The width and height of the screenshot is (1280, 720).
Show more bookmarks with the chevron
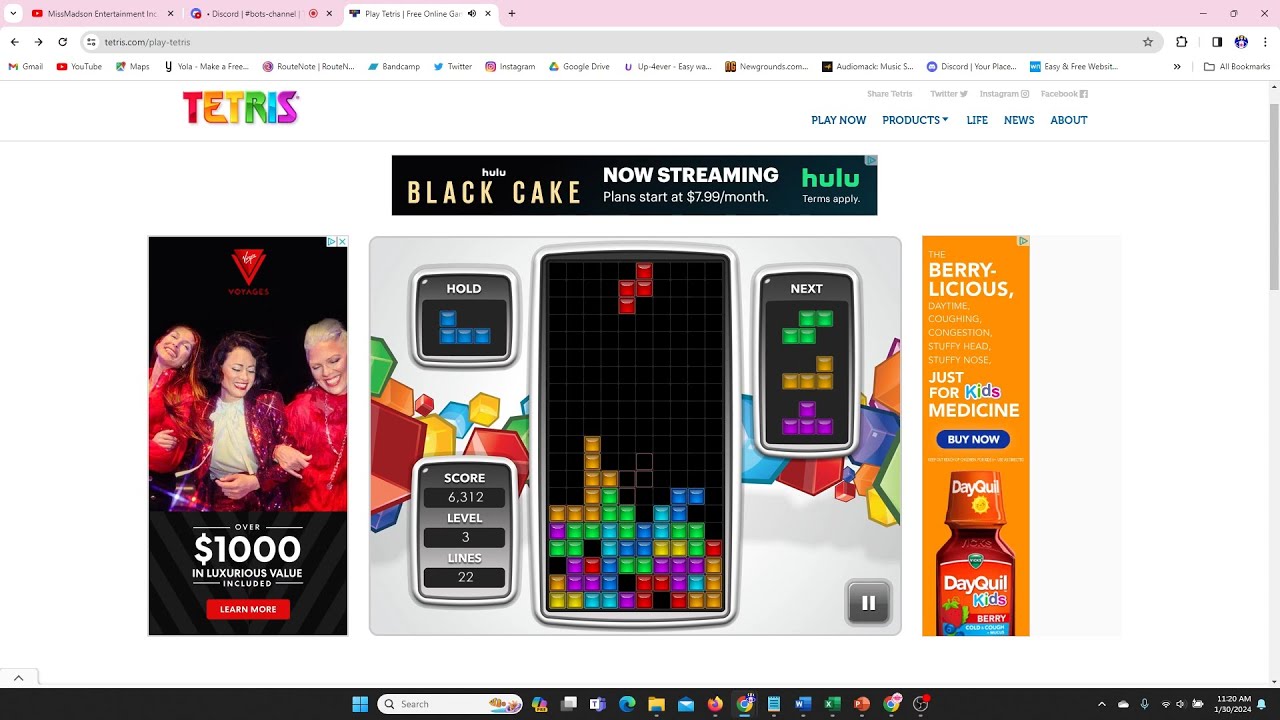point(1177,67)
